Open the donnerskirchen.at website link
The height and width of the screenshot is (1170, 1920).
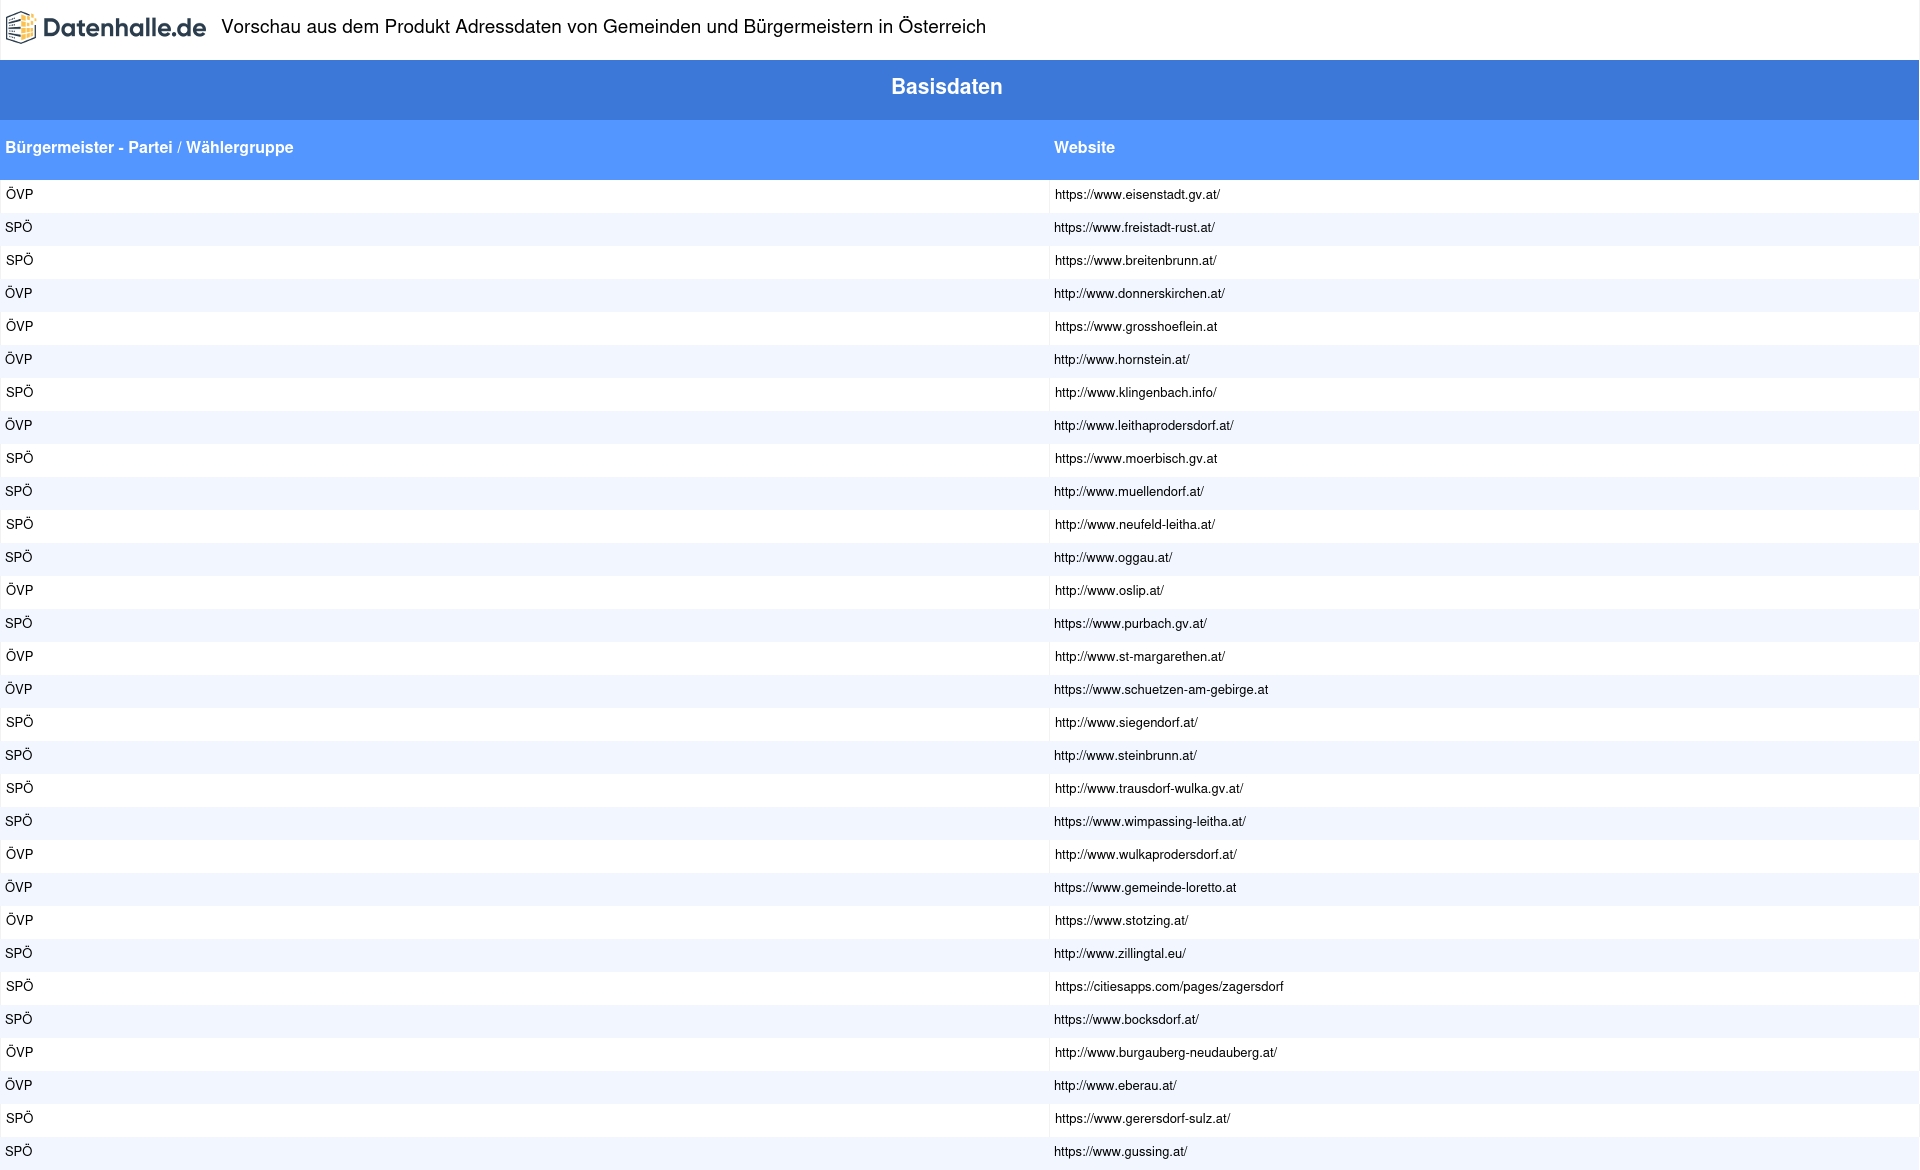tap(1139, 294)
